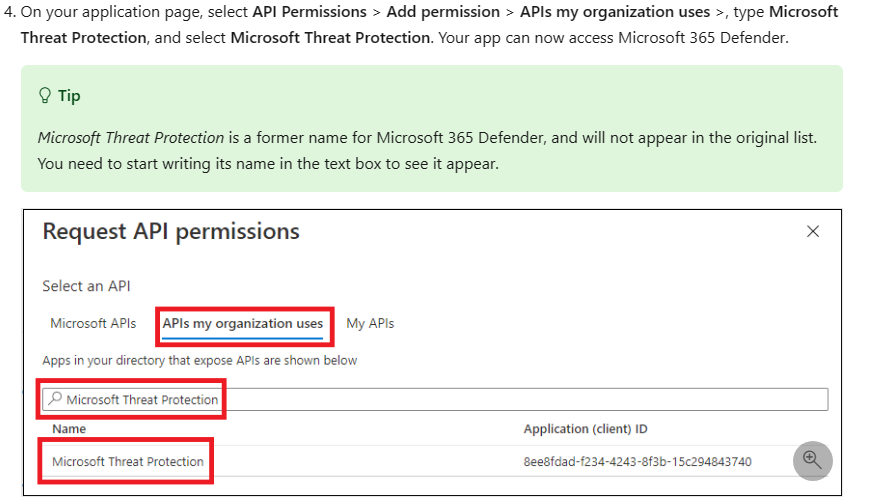Click the Tip heading text
This screenshot has height=501, width=870.
pyautogui.click(x=69, y=96)
